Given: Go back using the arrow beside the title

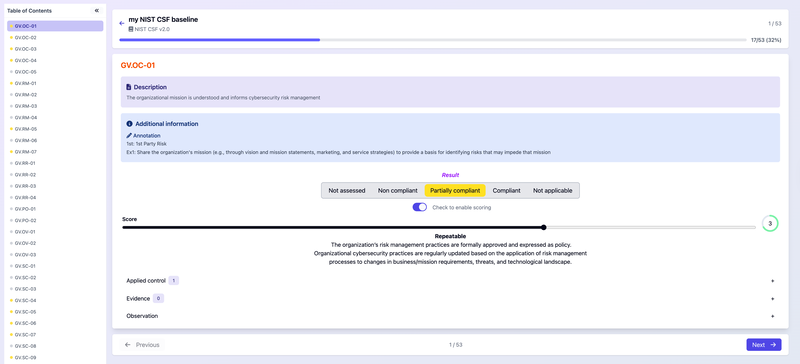Looking at the screenshot, I should tap(121, 23).
